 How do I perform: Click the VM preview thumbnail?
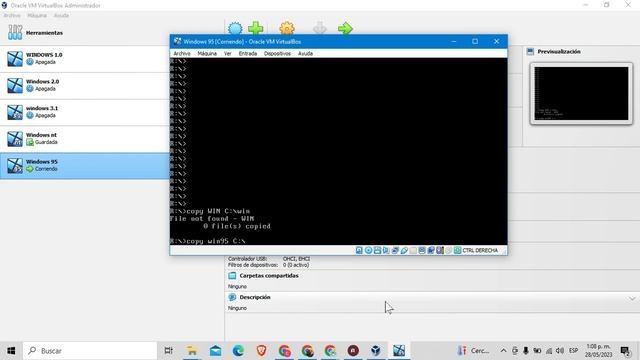pos(581,93)
